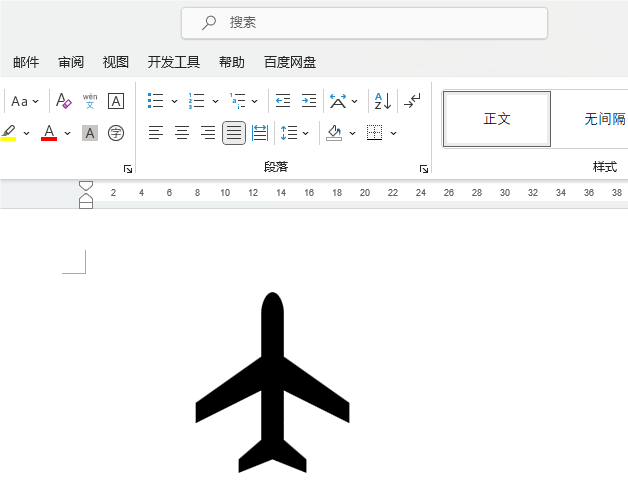Viewport: 628px width, 502px height.
Task: Switch to the 视图 tab
Action: coord(115,62)
